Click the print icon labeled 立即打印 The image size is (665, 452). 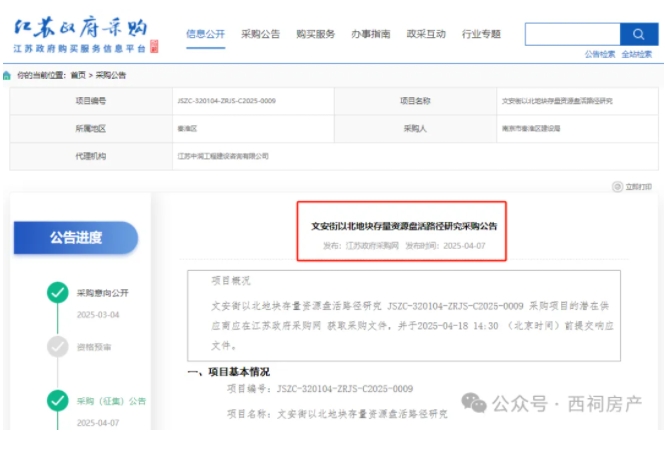coord(617,187)
